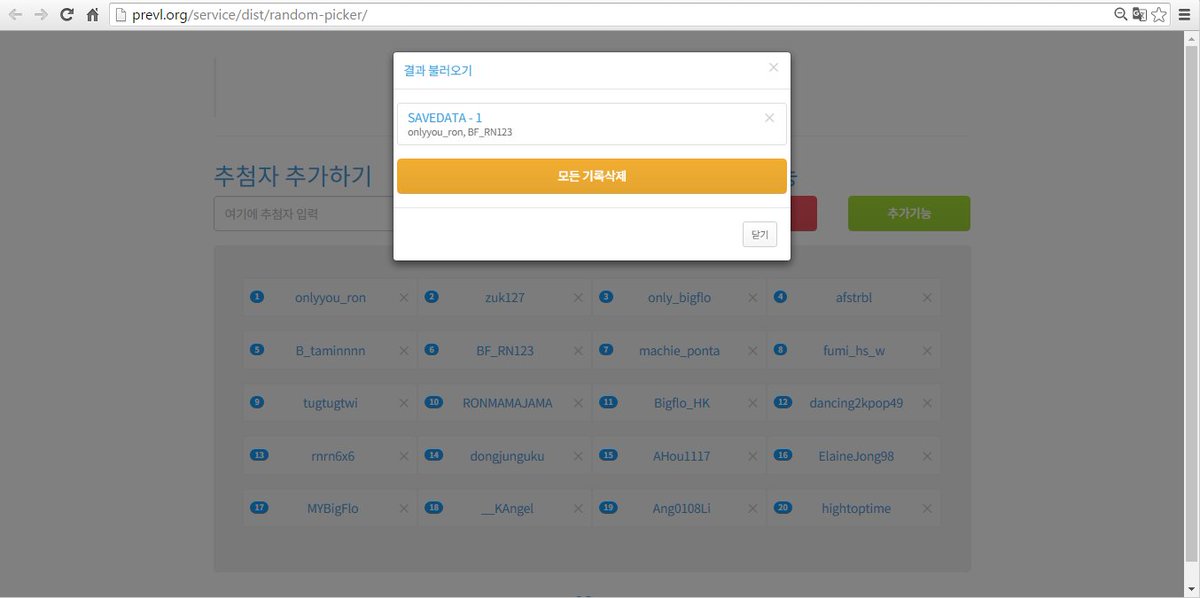Select participant entry hightoptime

(855, 508)
